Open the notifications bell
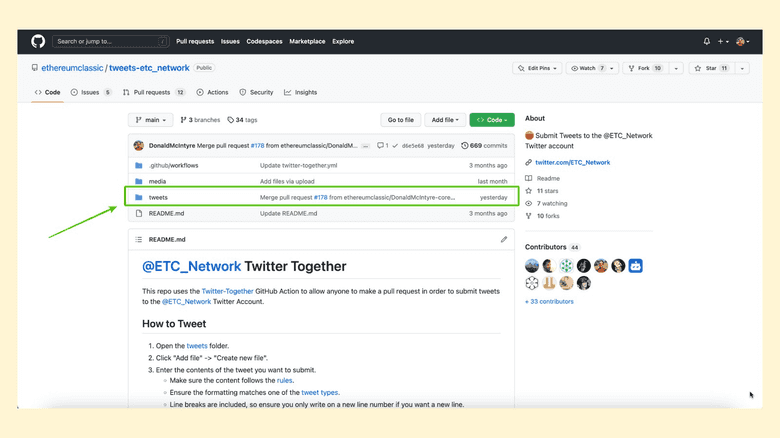 [706, 41]
